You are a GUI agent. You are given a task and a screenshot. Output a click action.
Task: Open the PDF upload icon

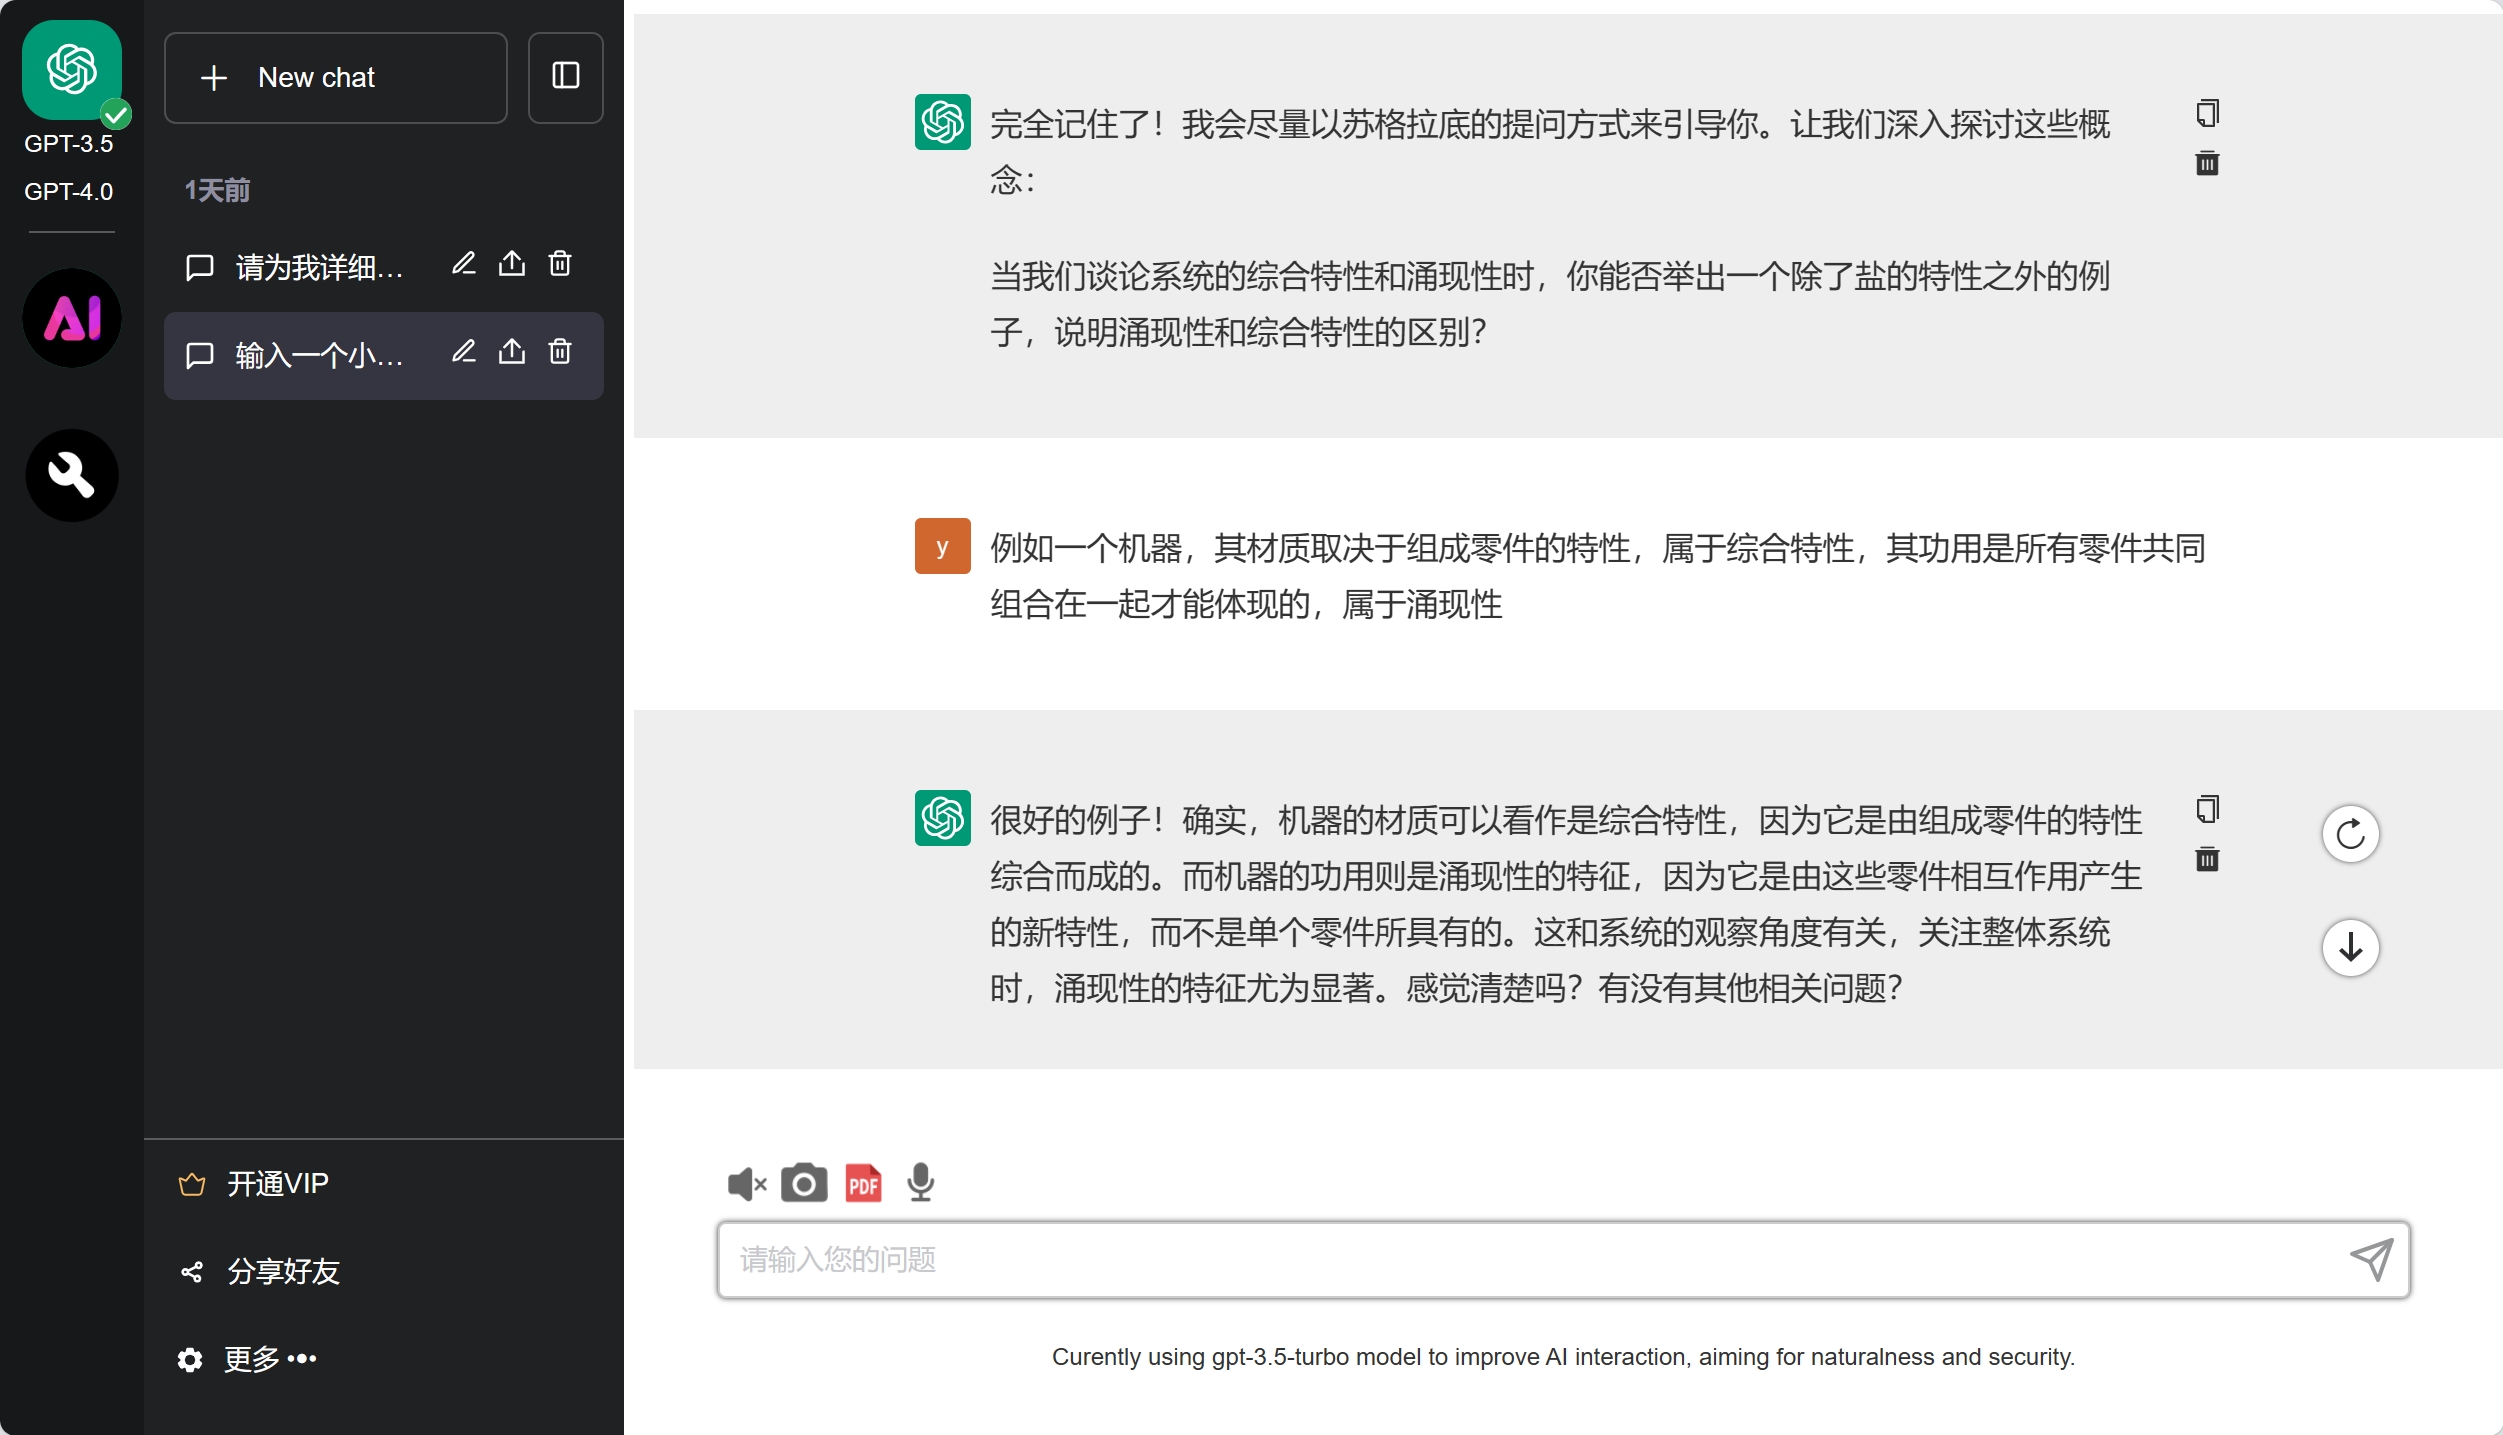coord(863,1183)
